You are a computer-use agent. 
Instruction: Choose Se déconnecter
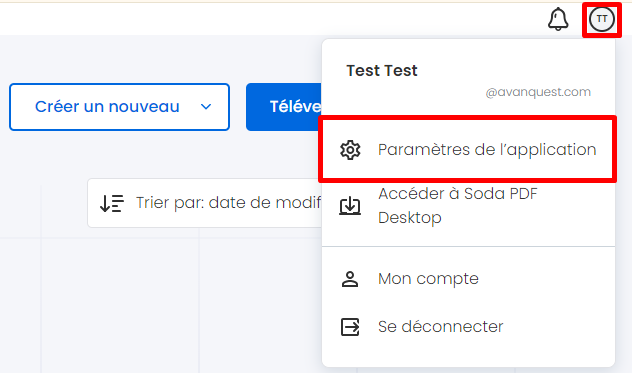coord(468,327)
